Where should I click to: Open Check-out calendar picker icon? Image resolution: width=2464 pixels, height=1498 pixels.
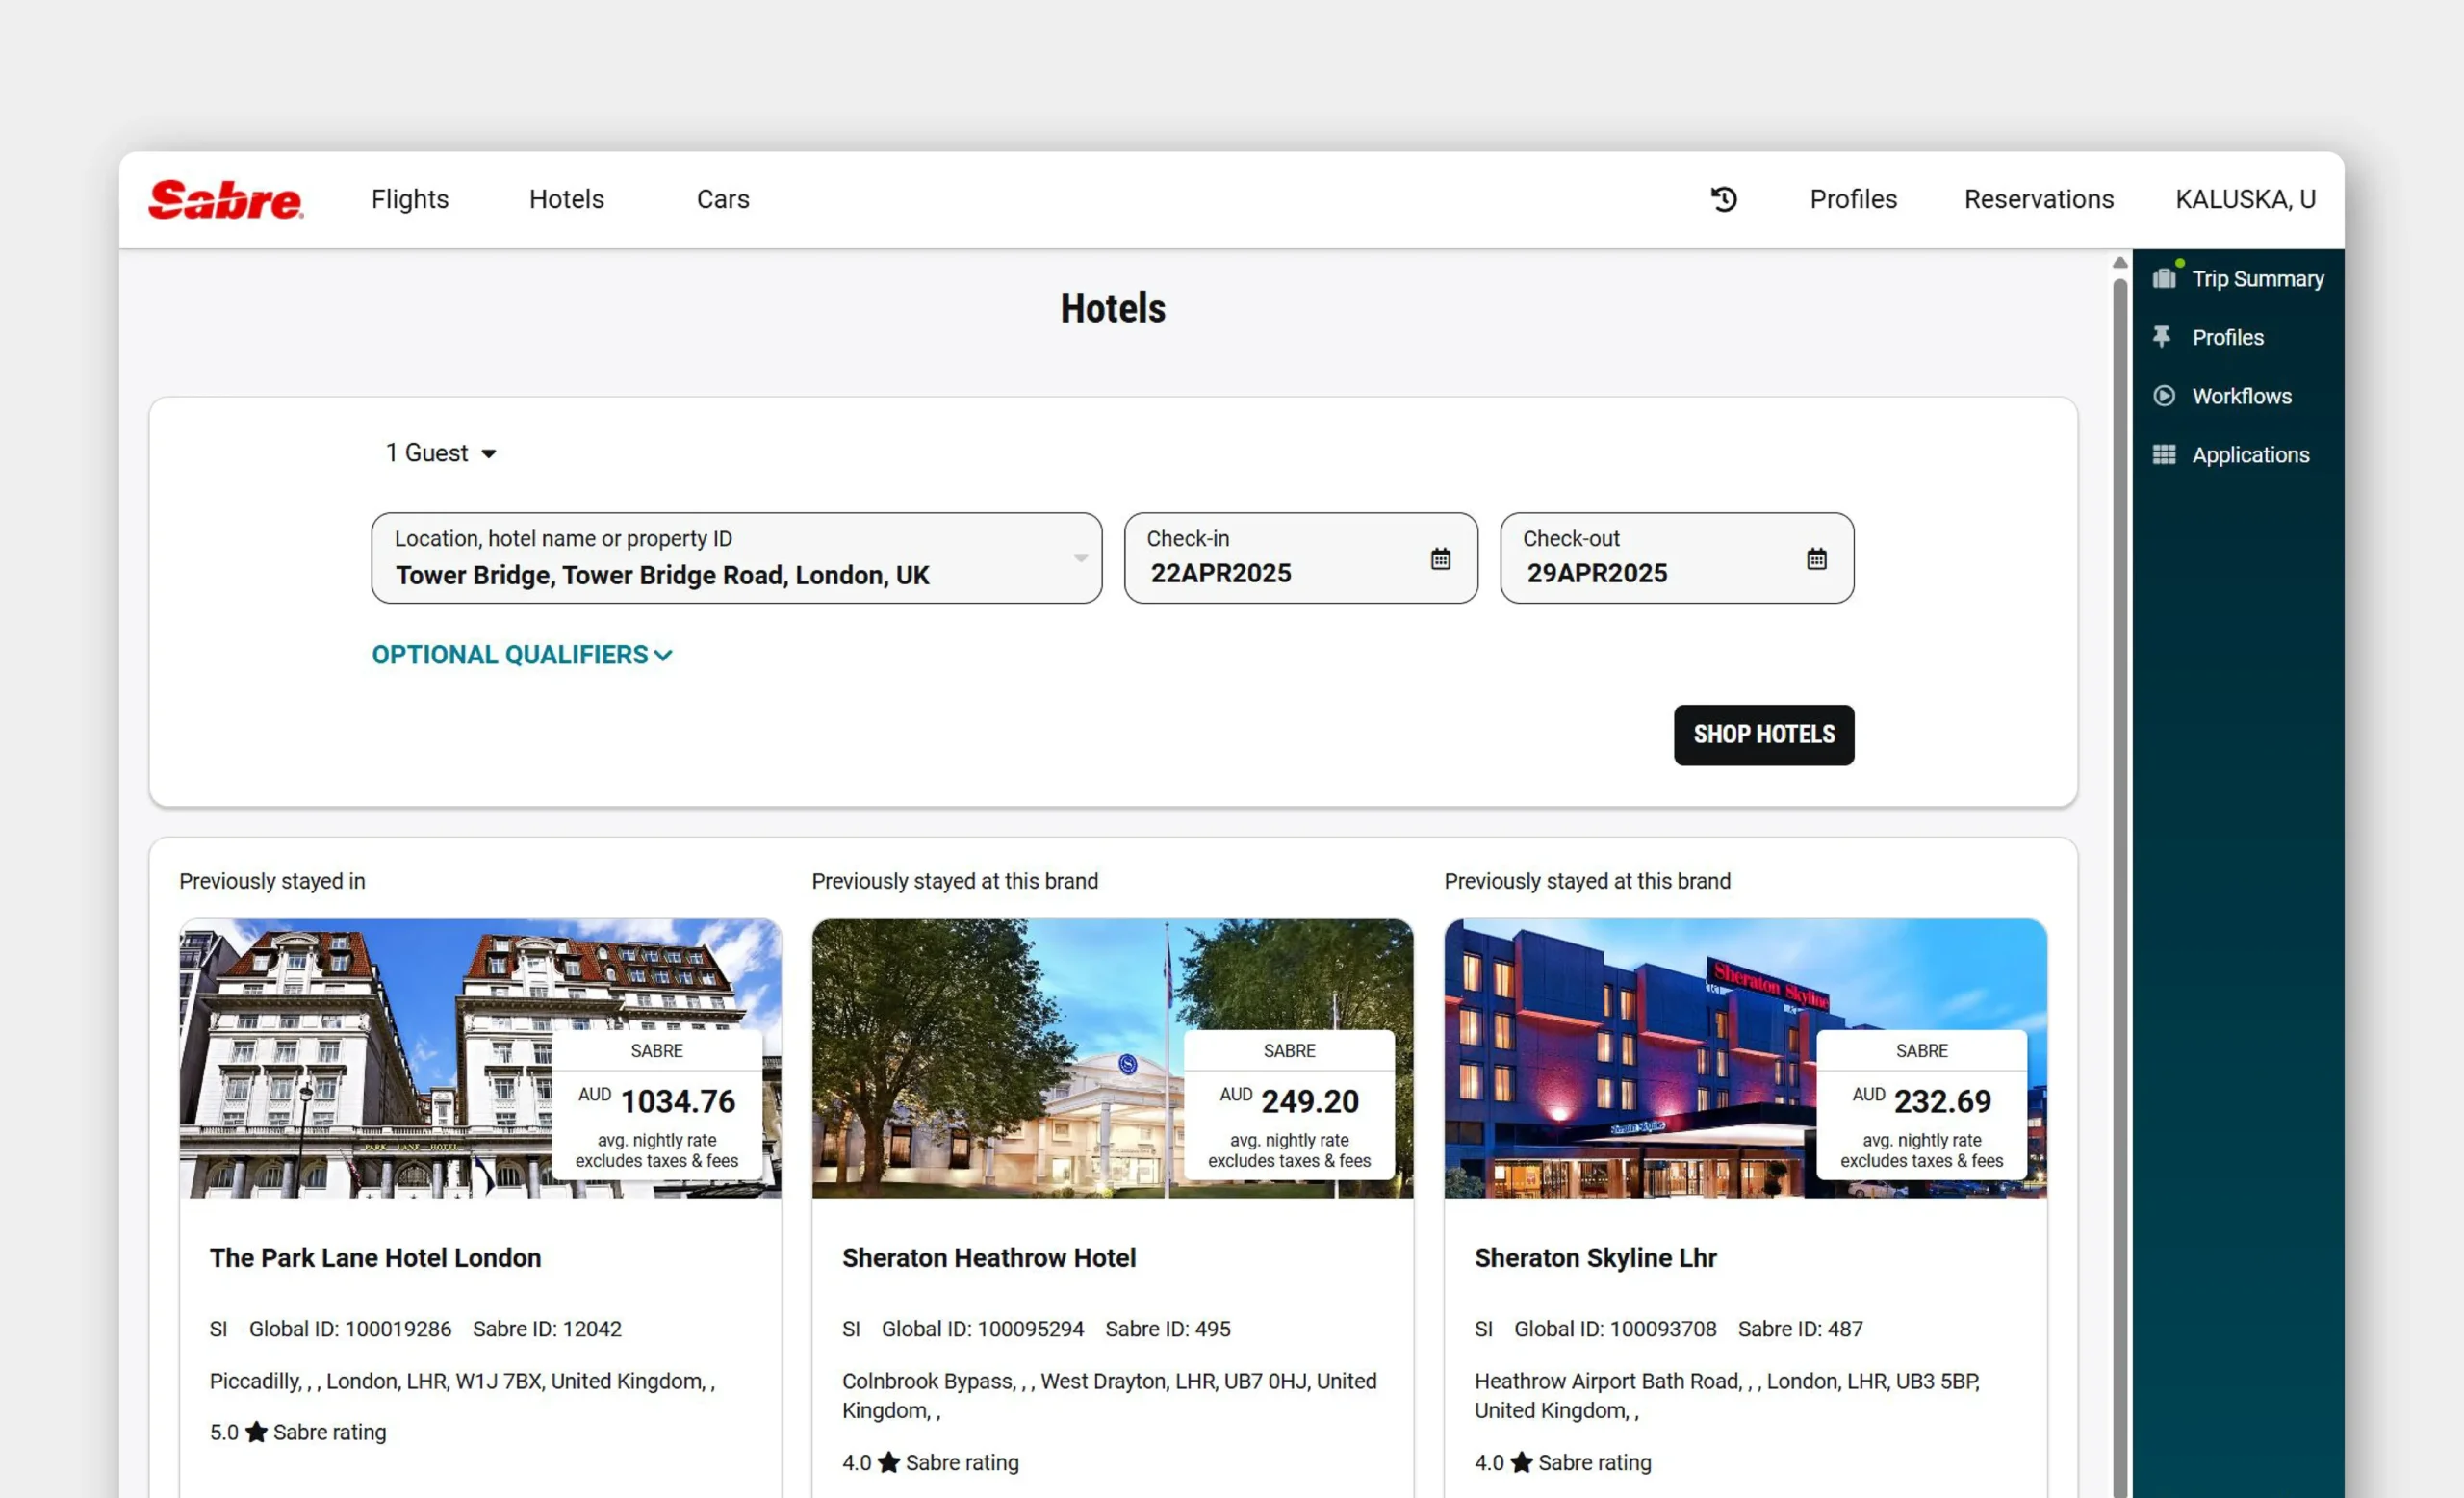(1816, 559)
